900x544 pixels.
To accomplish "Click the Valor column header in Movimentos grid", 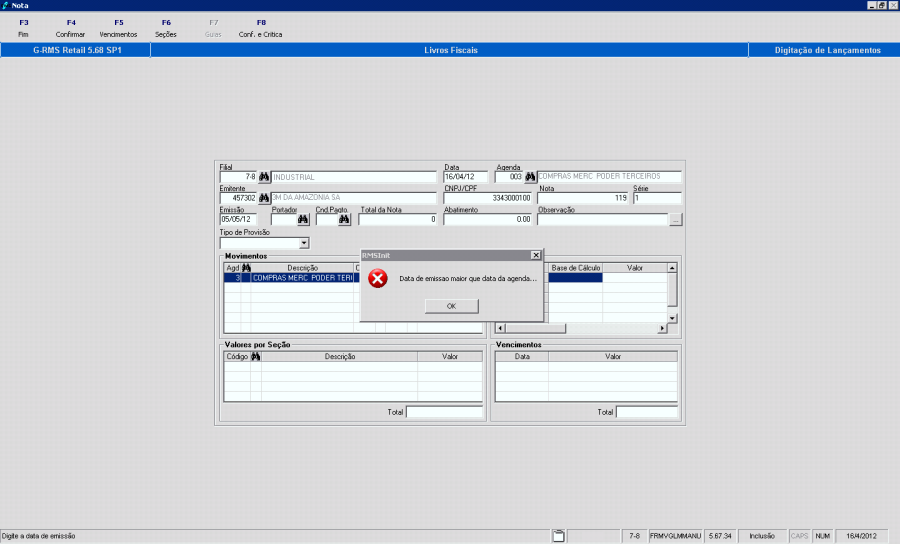I will (x=635, y=268).
